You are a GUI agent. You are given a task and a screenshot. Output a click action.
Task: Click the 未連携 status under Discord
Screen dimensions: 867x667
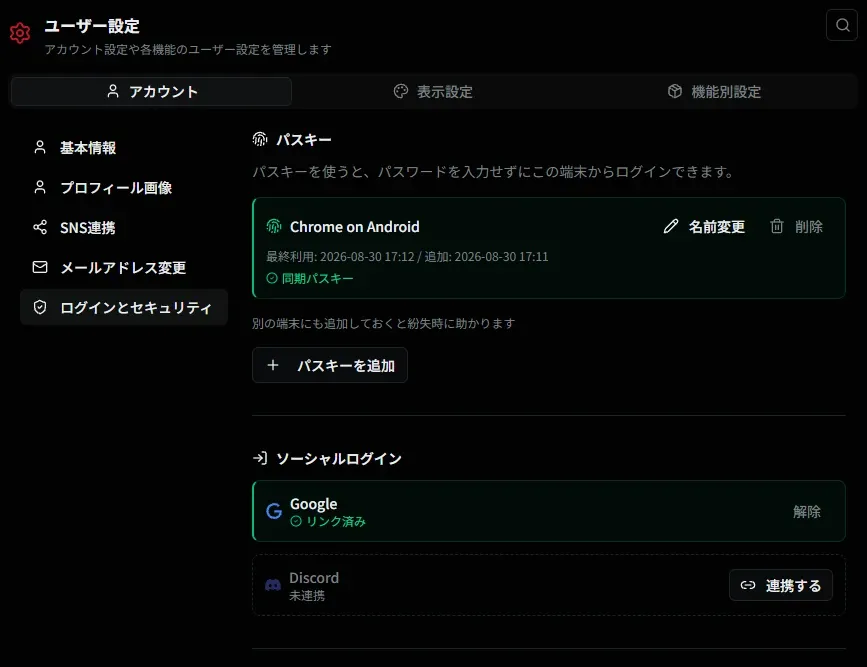tap(307, 596)
